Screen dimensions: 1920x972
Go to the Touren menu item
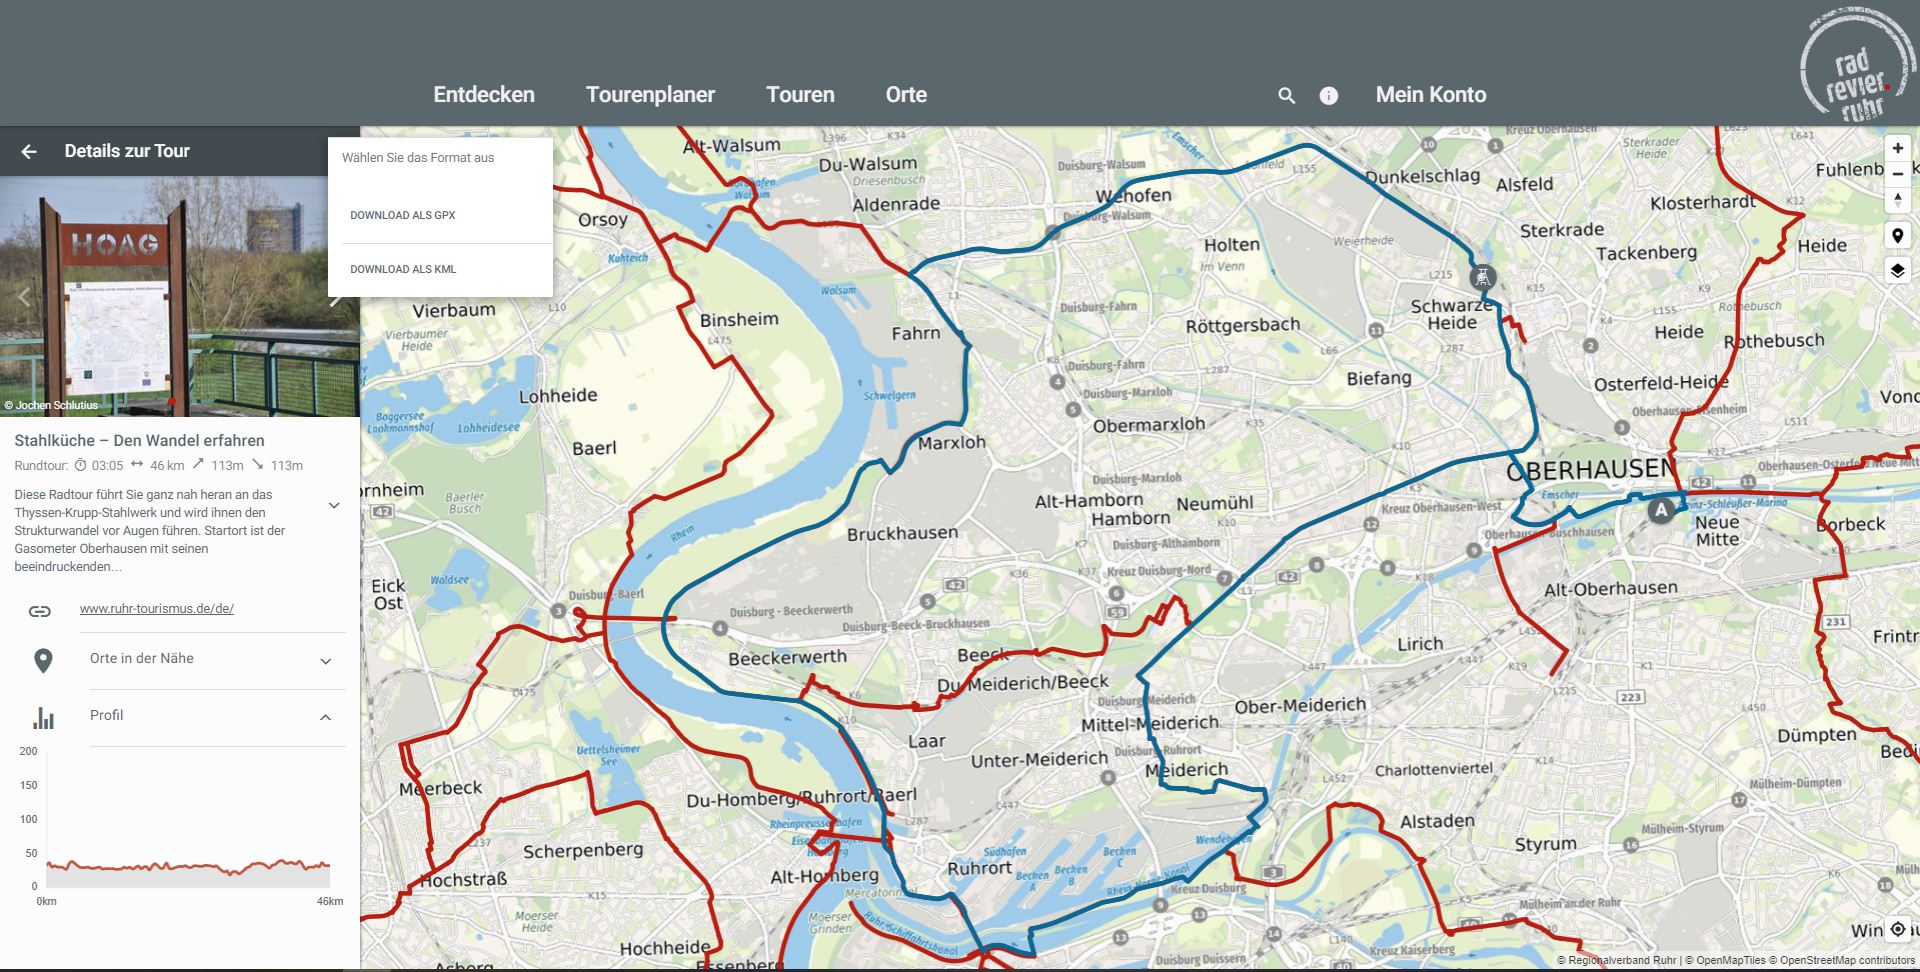(x=800, y=95)
